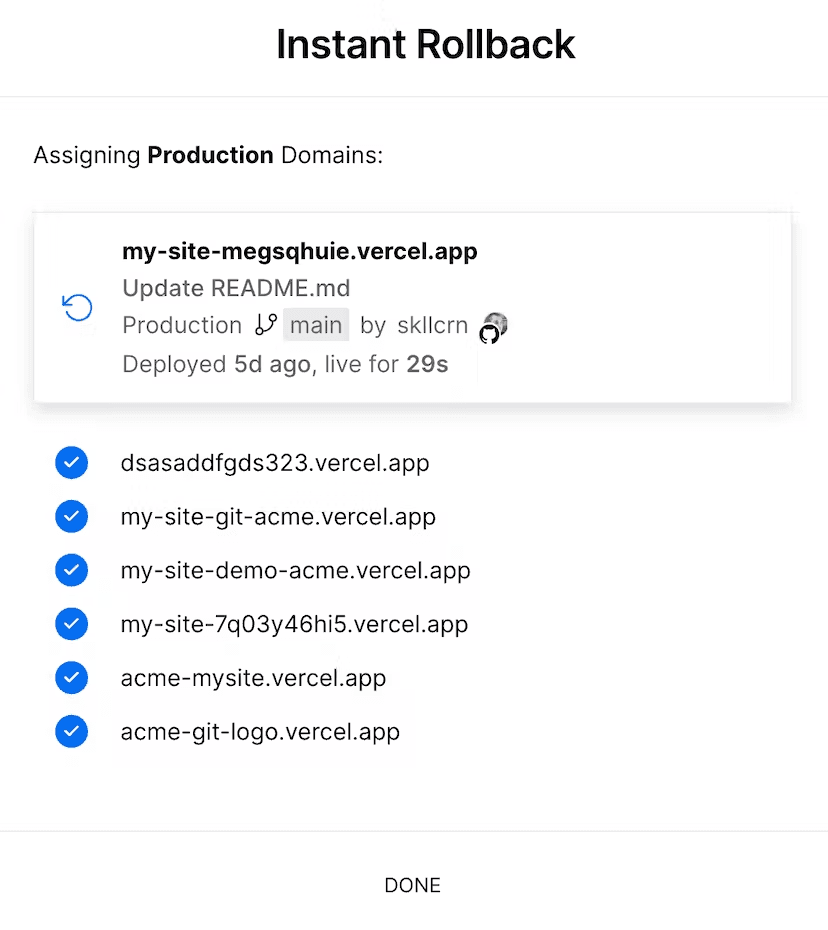Viewport: 828px width, 930px height.
Task: Open the acme-mysite.vercel.app domain
Action: point(253,678)
